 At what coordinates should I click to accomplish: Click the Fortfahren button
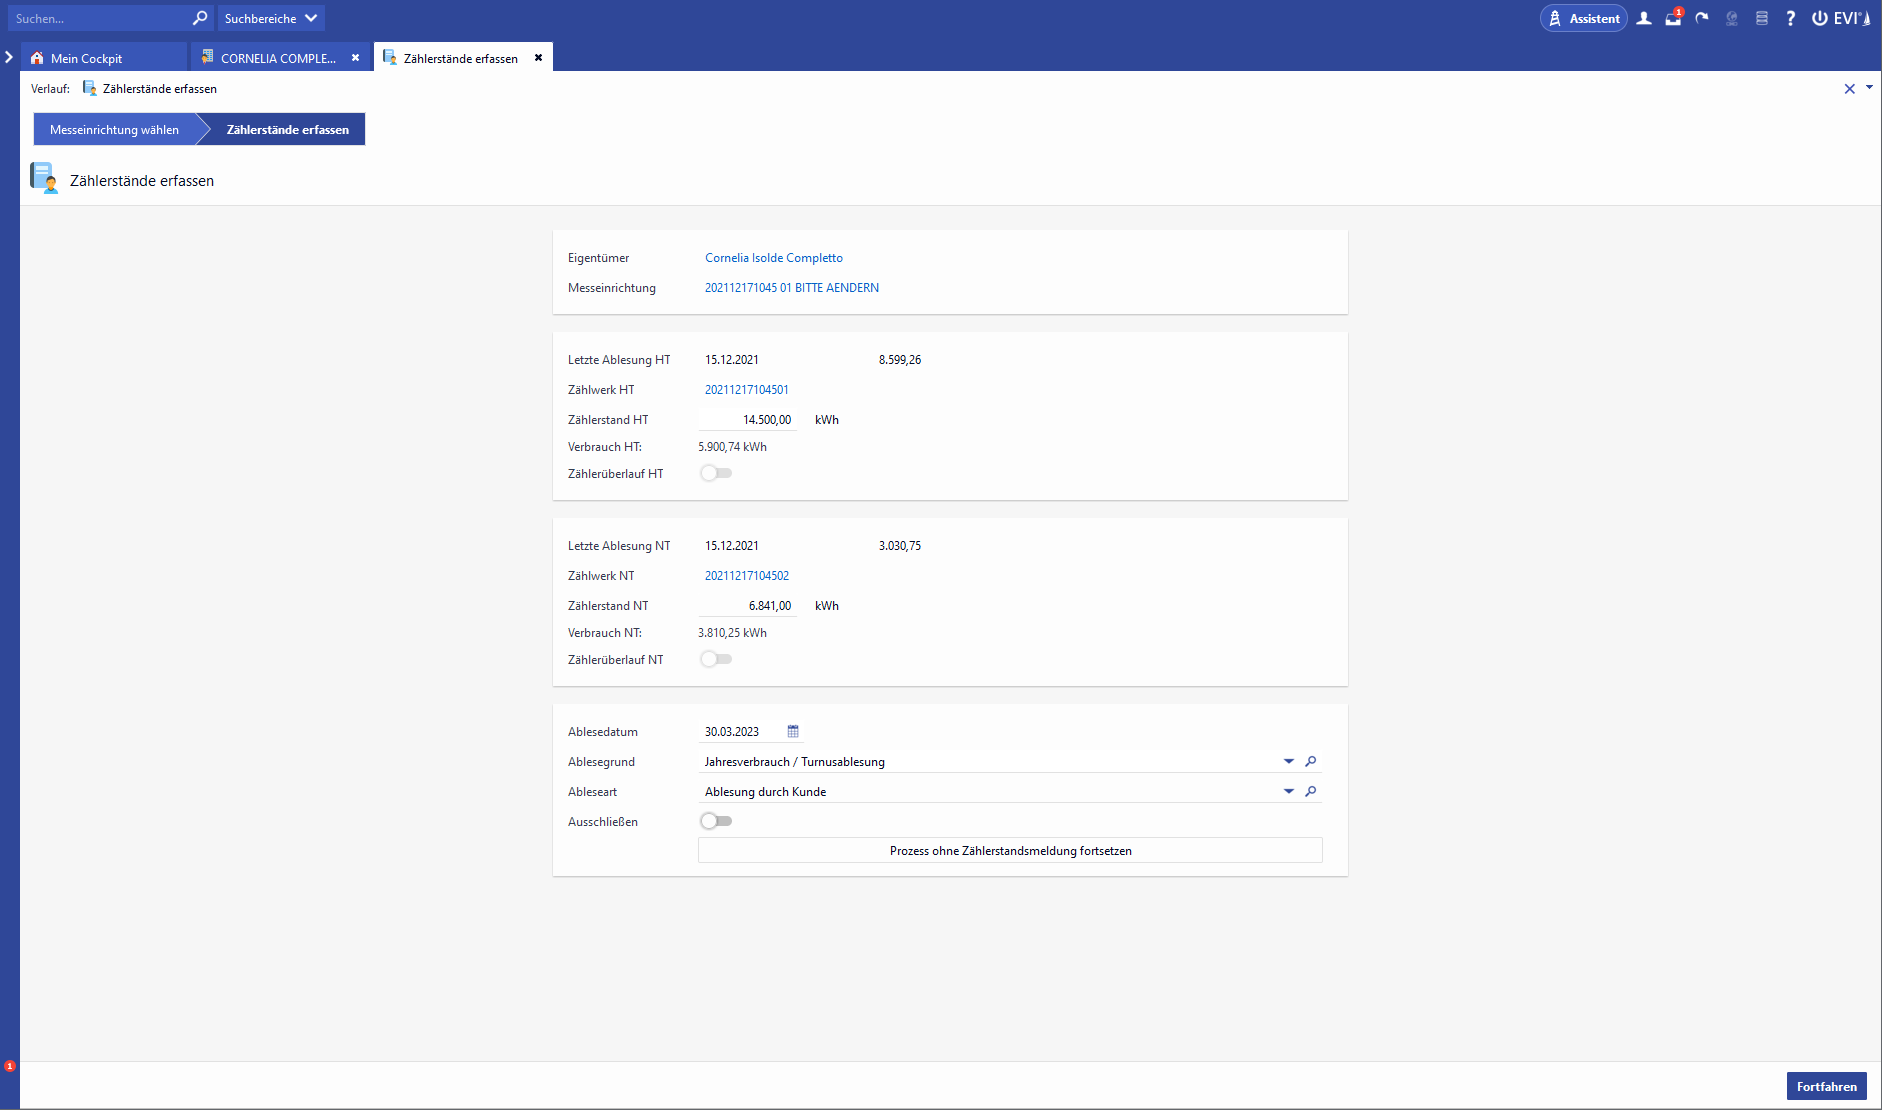click(x=1826, y=1086)
